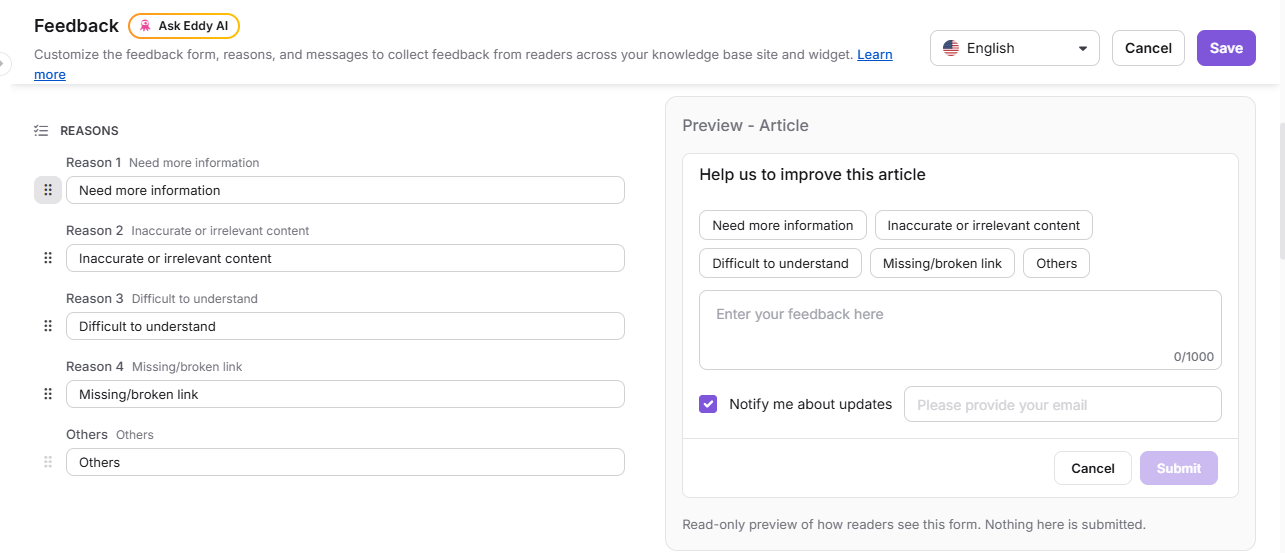Click the purple Save button
The image size is (1285, 553).
[1226, 48]
